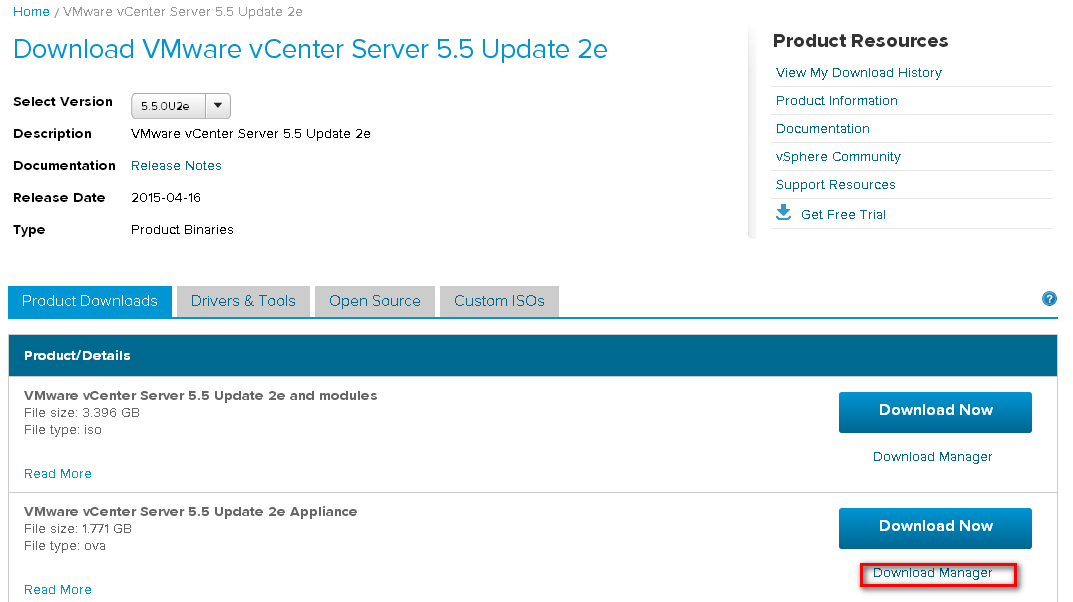1073x602 pixels.
Task: Click the 'File size: 3.396 GB' text
Action: point(81,413)
